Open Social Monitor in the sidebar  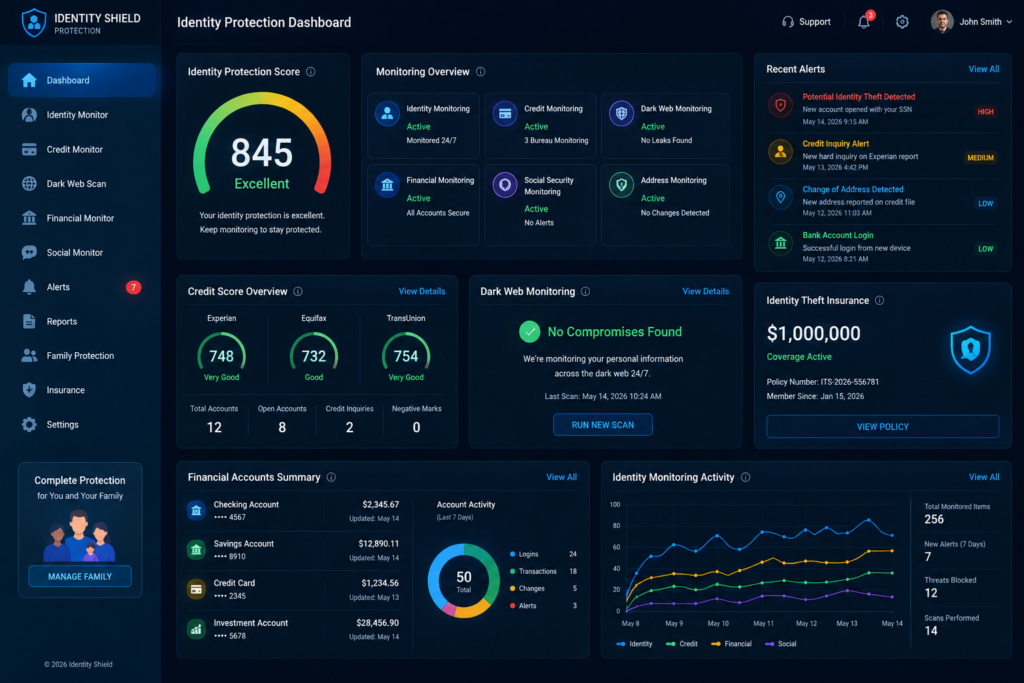(x=82, y=253)
